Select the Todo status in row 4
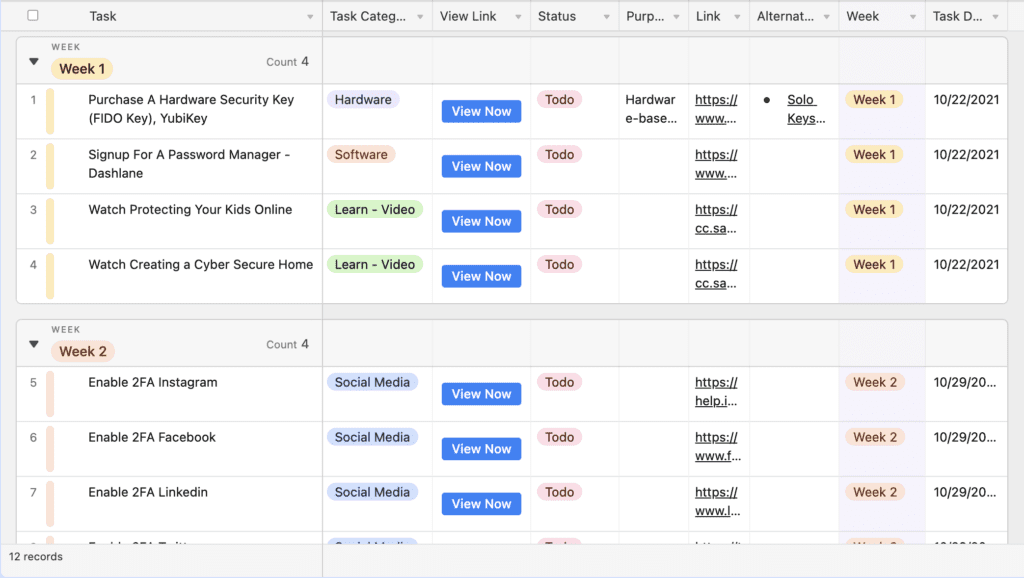The height and width of the screenshot is (578, 1024). (560, 265)
